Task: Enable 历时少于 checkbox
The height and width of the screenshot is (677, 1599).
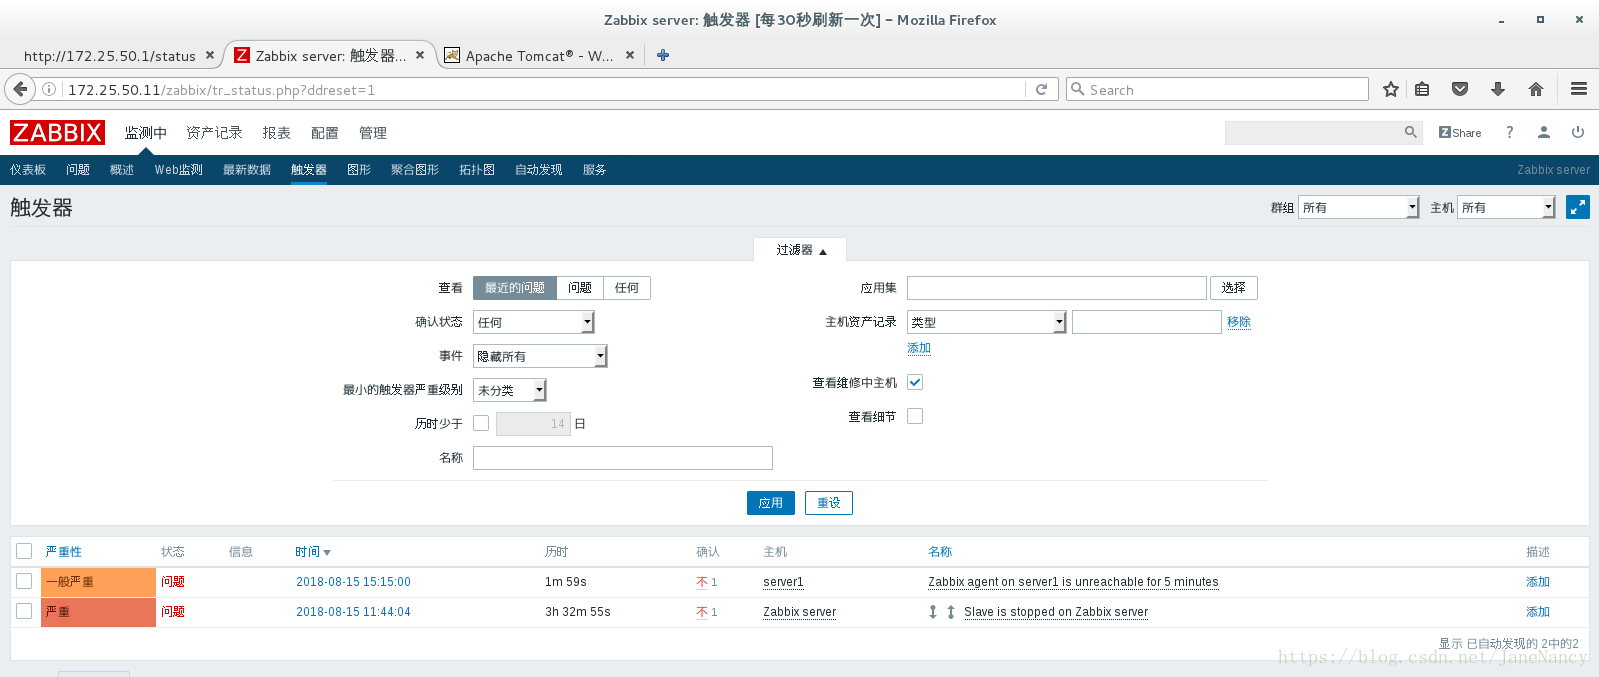Action: (x=481, y=423)
